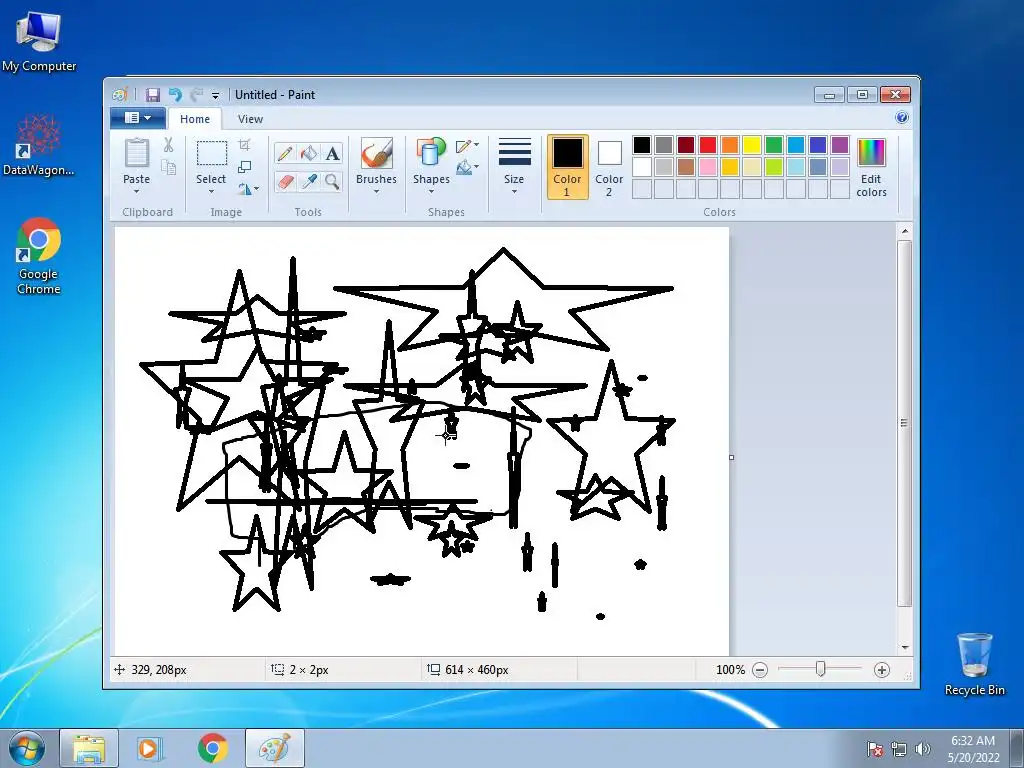
Task: Click the 100% zoom level text
Action: pos(730,669)
